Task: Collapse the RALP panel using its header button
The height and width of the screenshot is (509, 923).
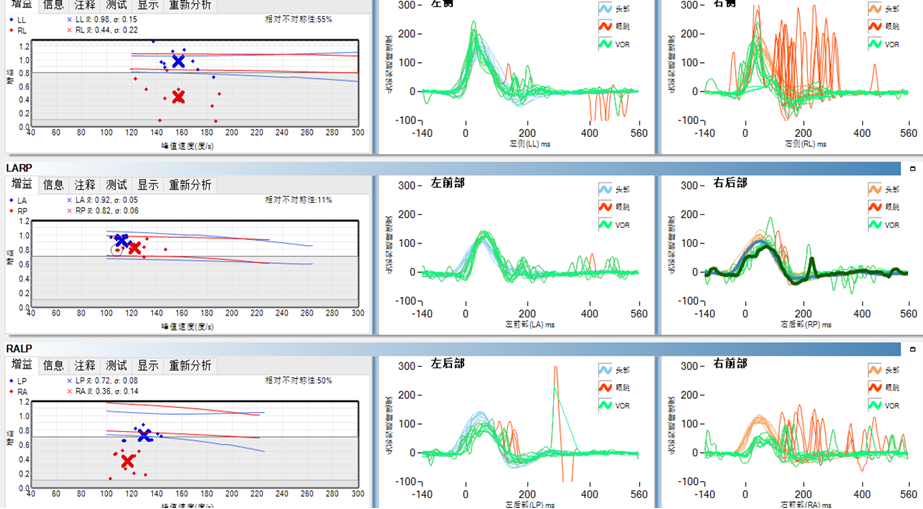Action: pyautogui.click(x=913, y=349)
